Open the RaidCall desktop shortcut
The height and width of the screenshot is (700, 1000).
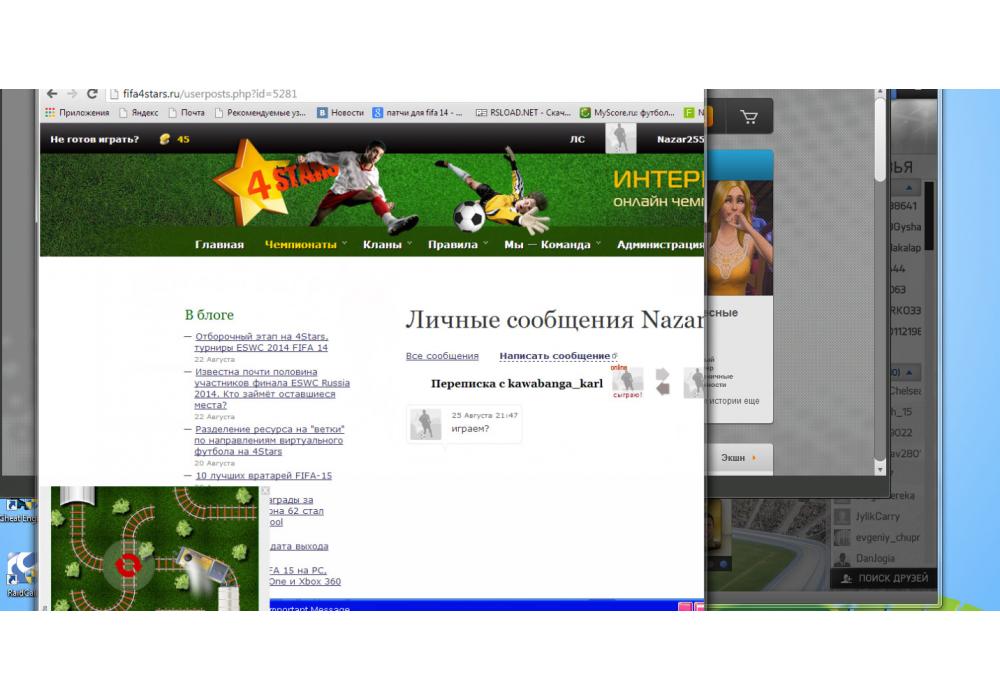[20, 574]
